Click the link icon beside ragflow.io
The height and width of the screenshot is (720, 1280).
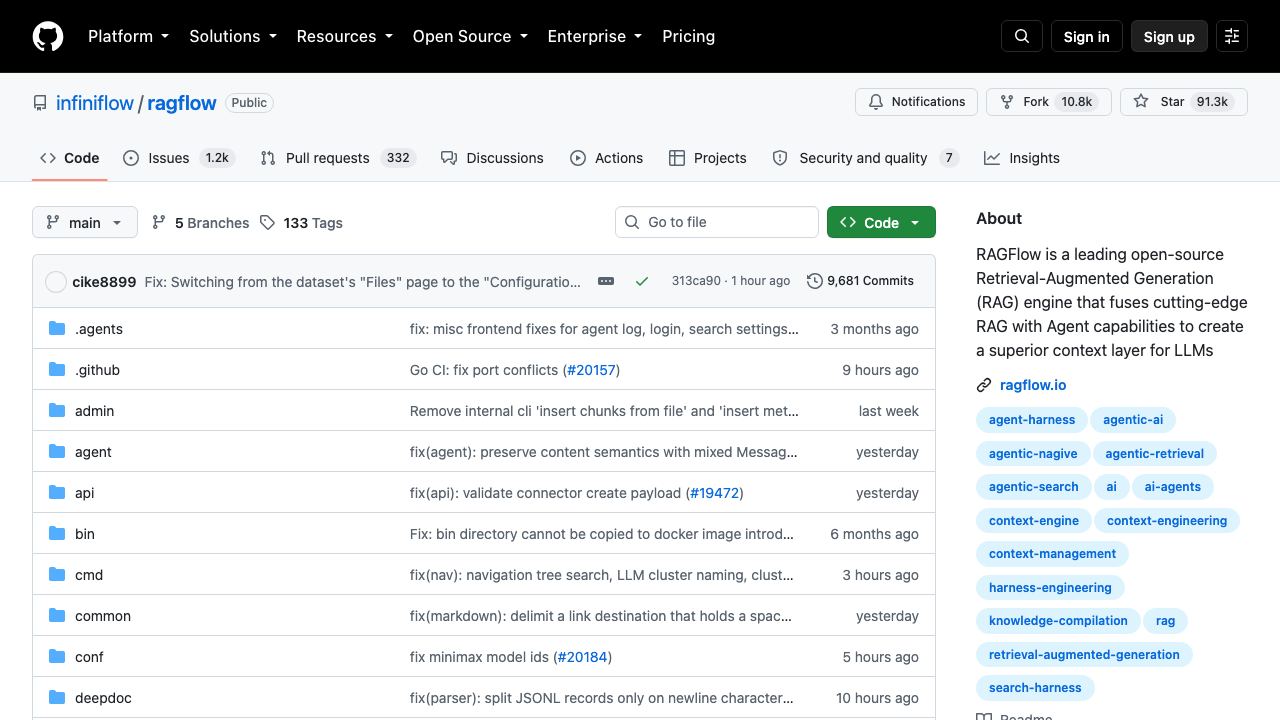pos(984,385)
